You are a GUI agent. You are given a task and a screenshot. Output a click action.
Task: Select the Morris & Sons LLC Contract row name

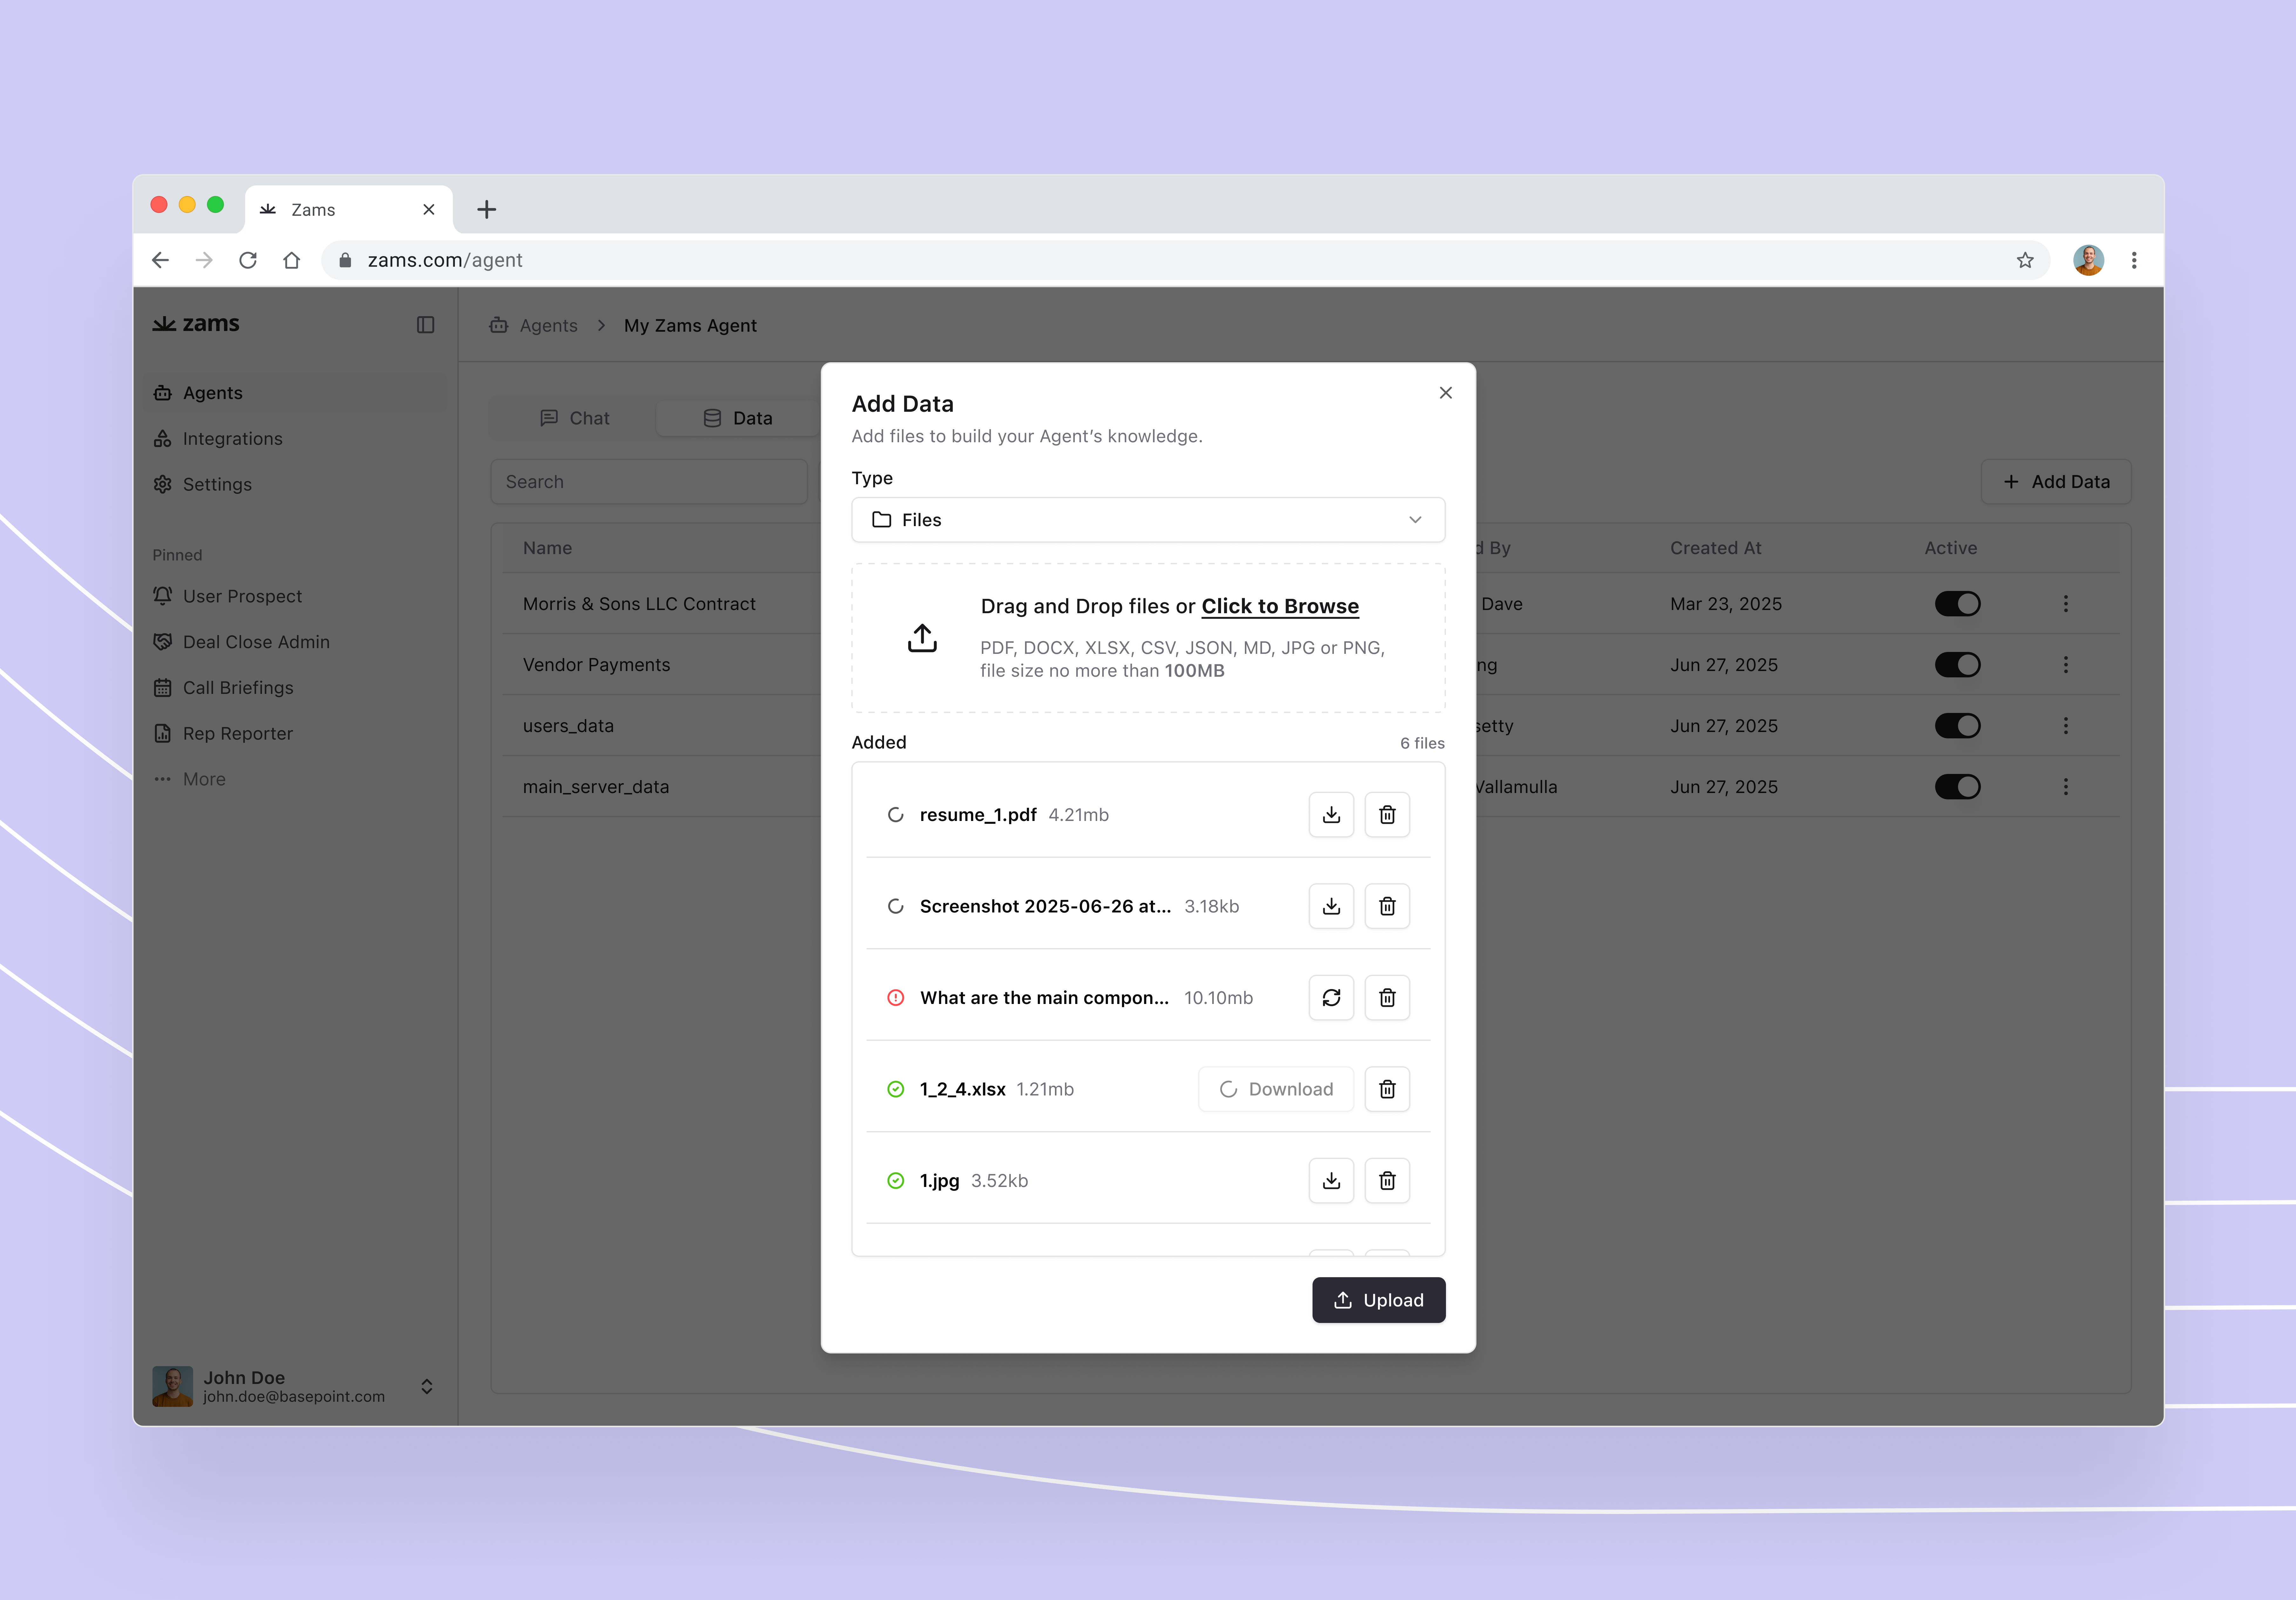point(639,604)
